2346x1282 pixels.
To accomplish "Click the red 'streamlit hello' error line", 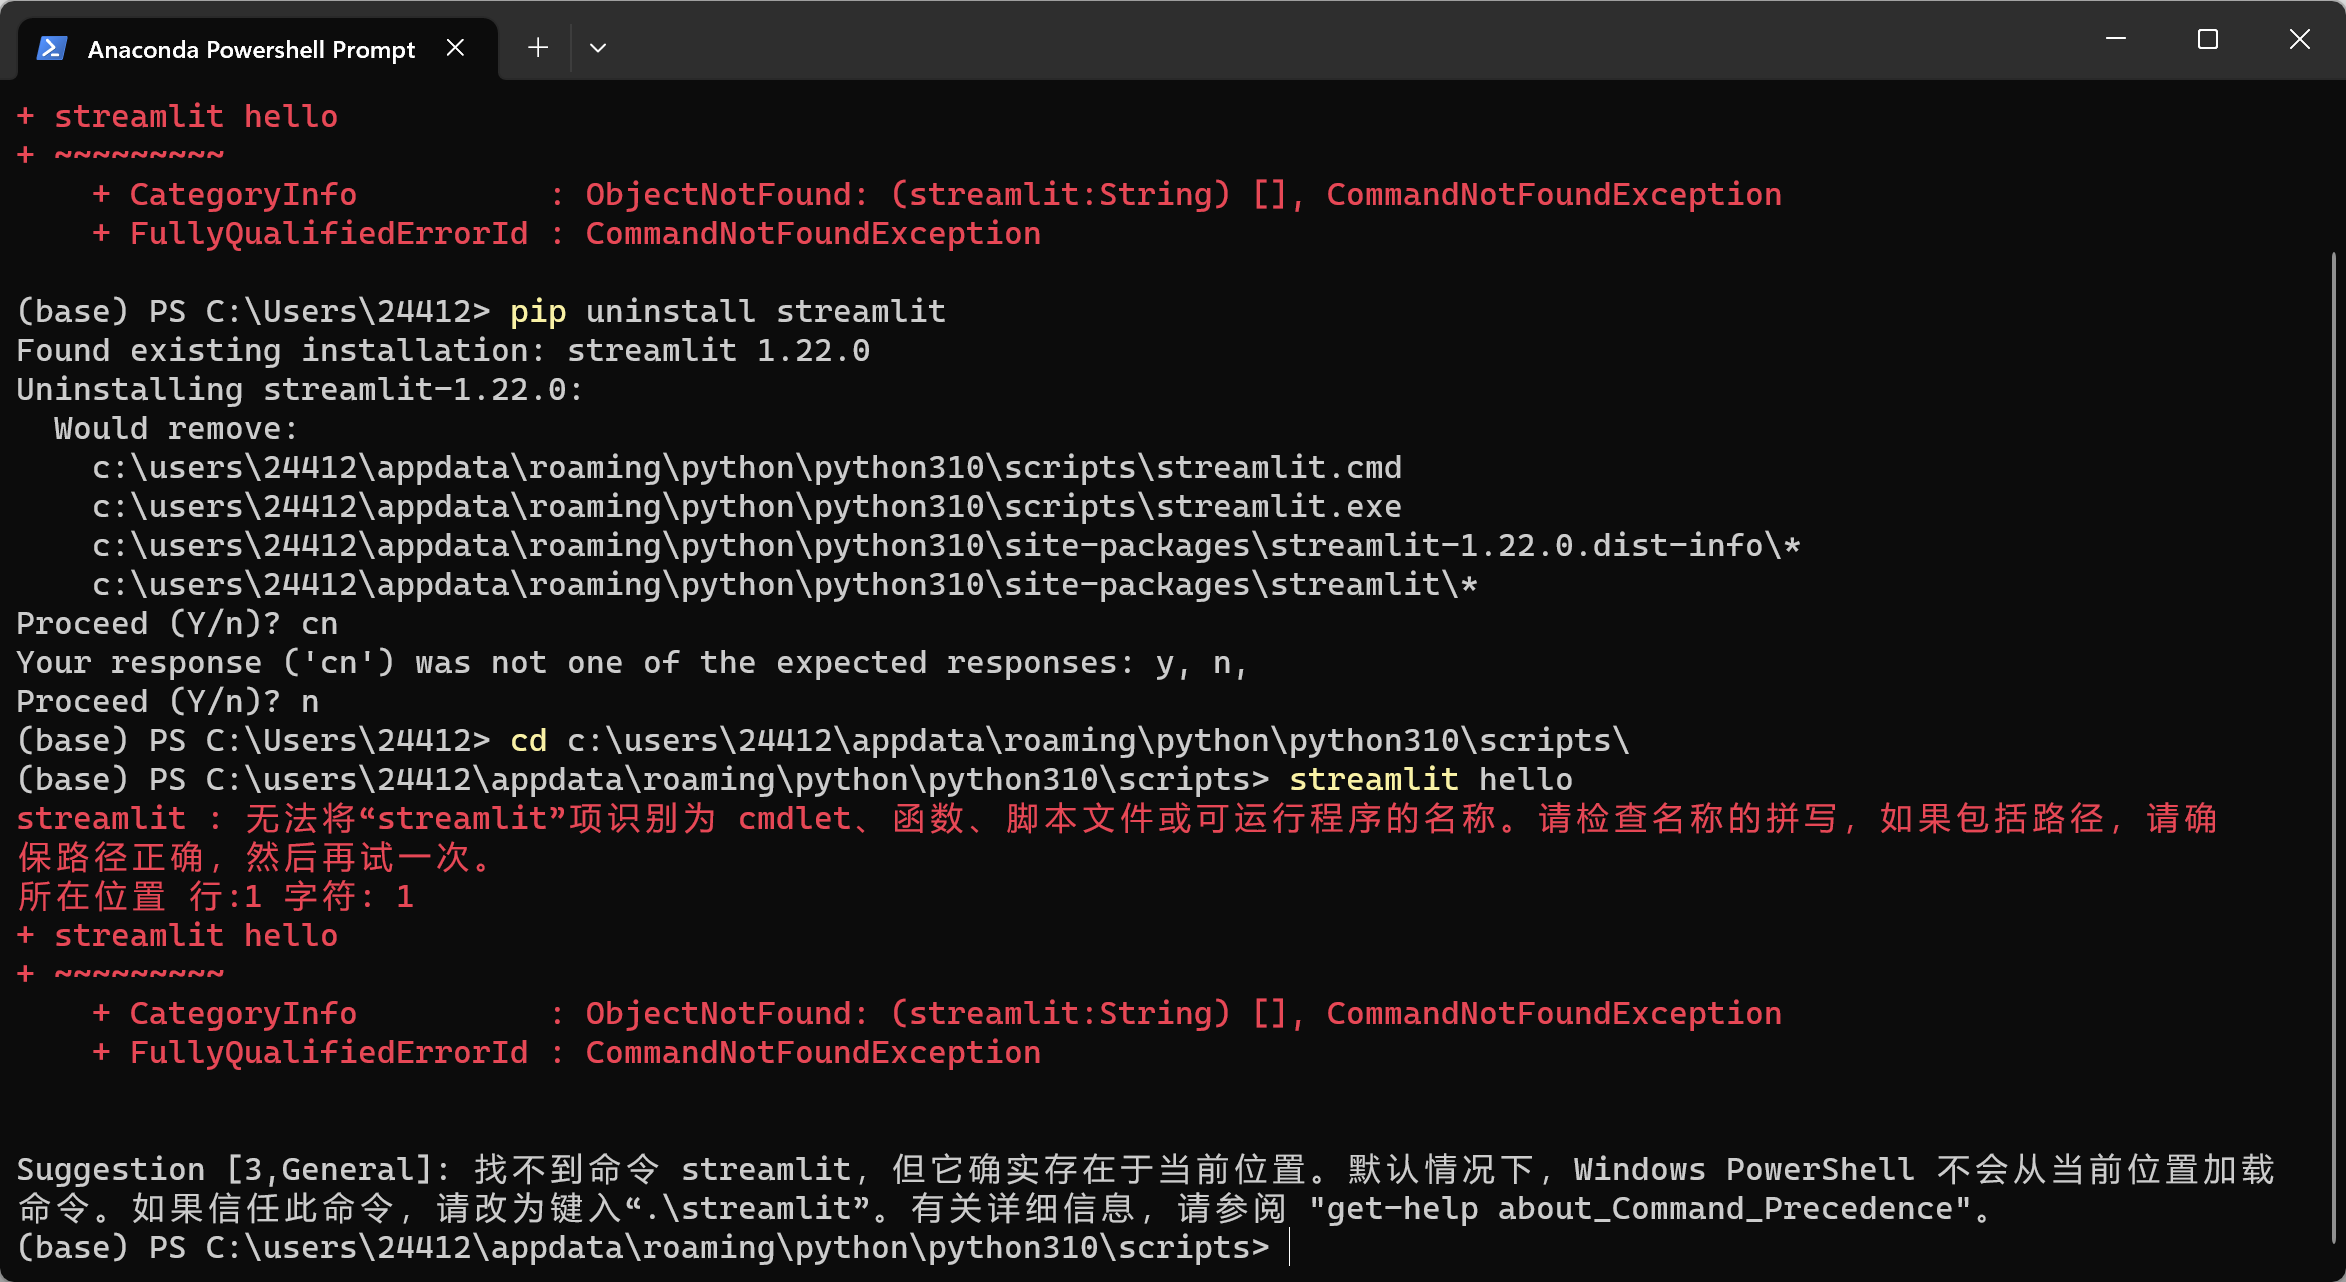I will (x=177, y=935).
